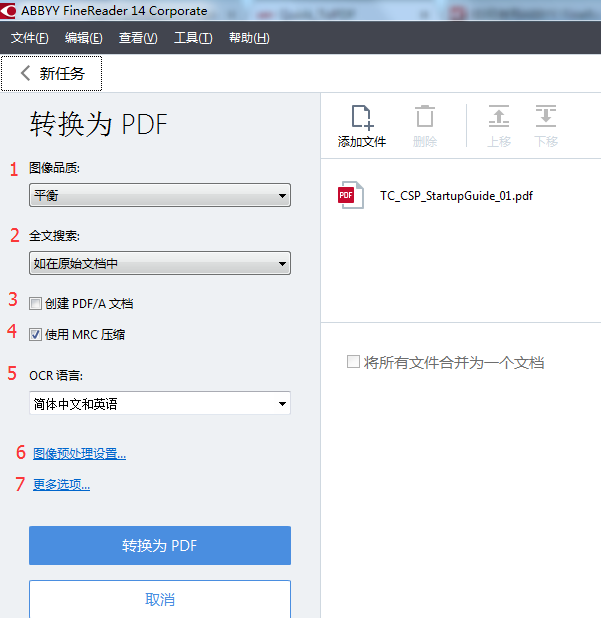Select the red PDF file icon
Screen dimensions: 601x618
tap(350, 195)
